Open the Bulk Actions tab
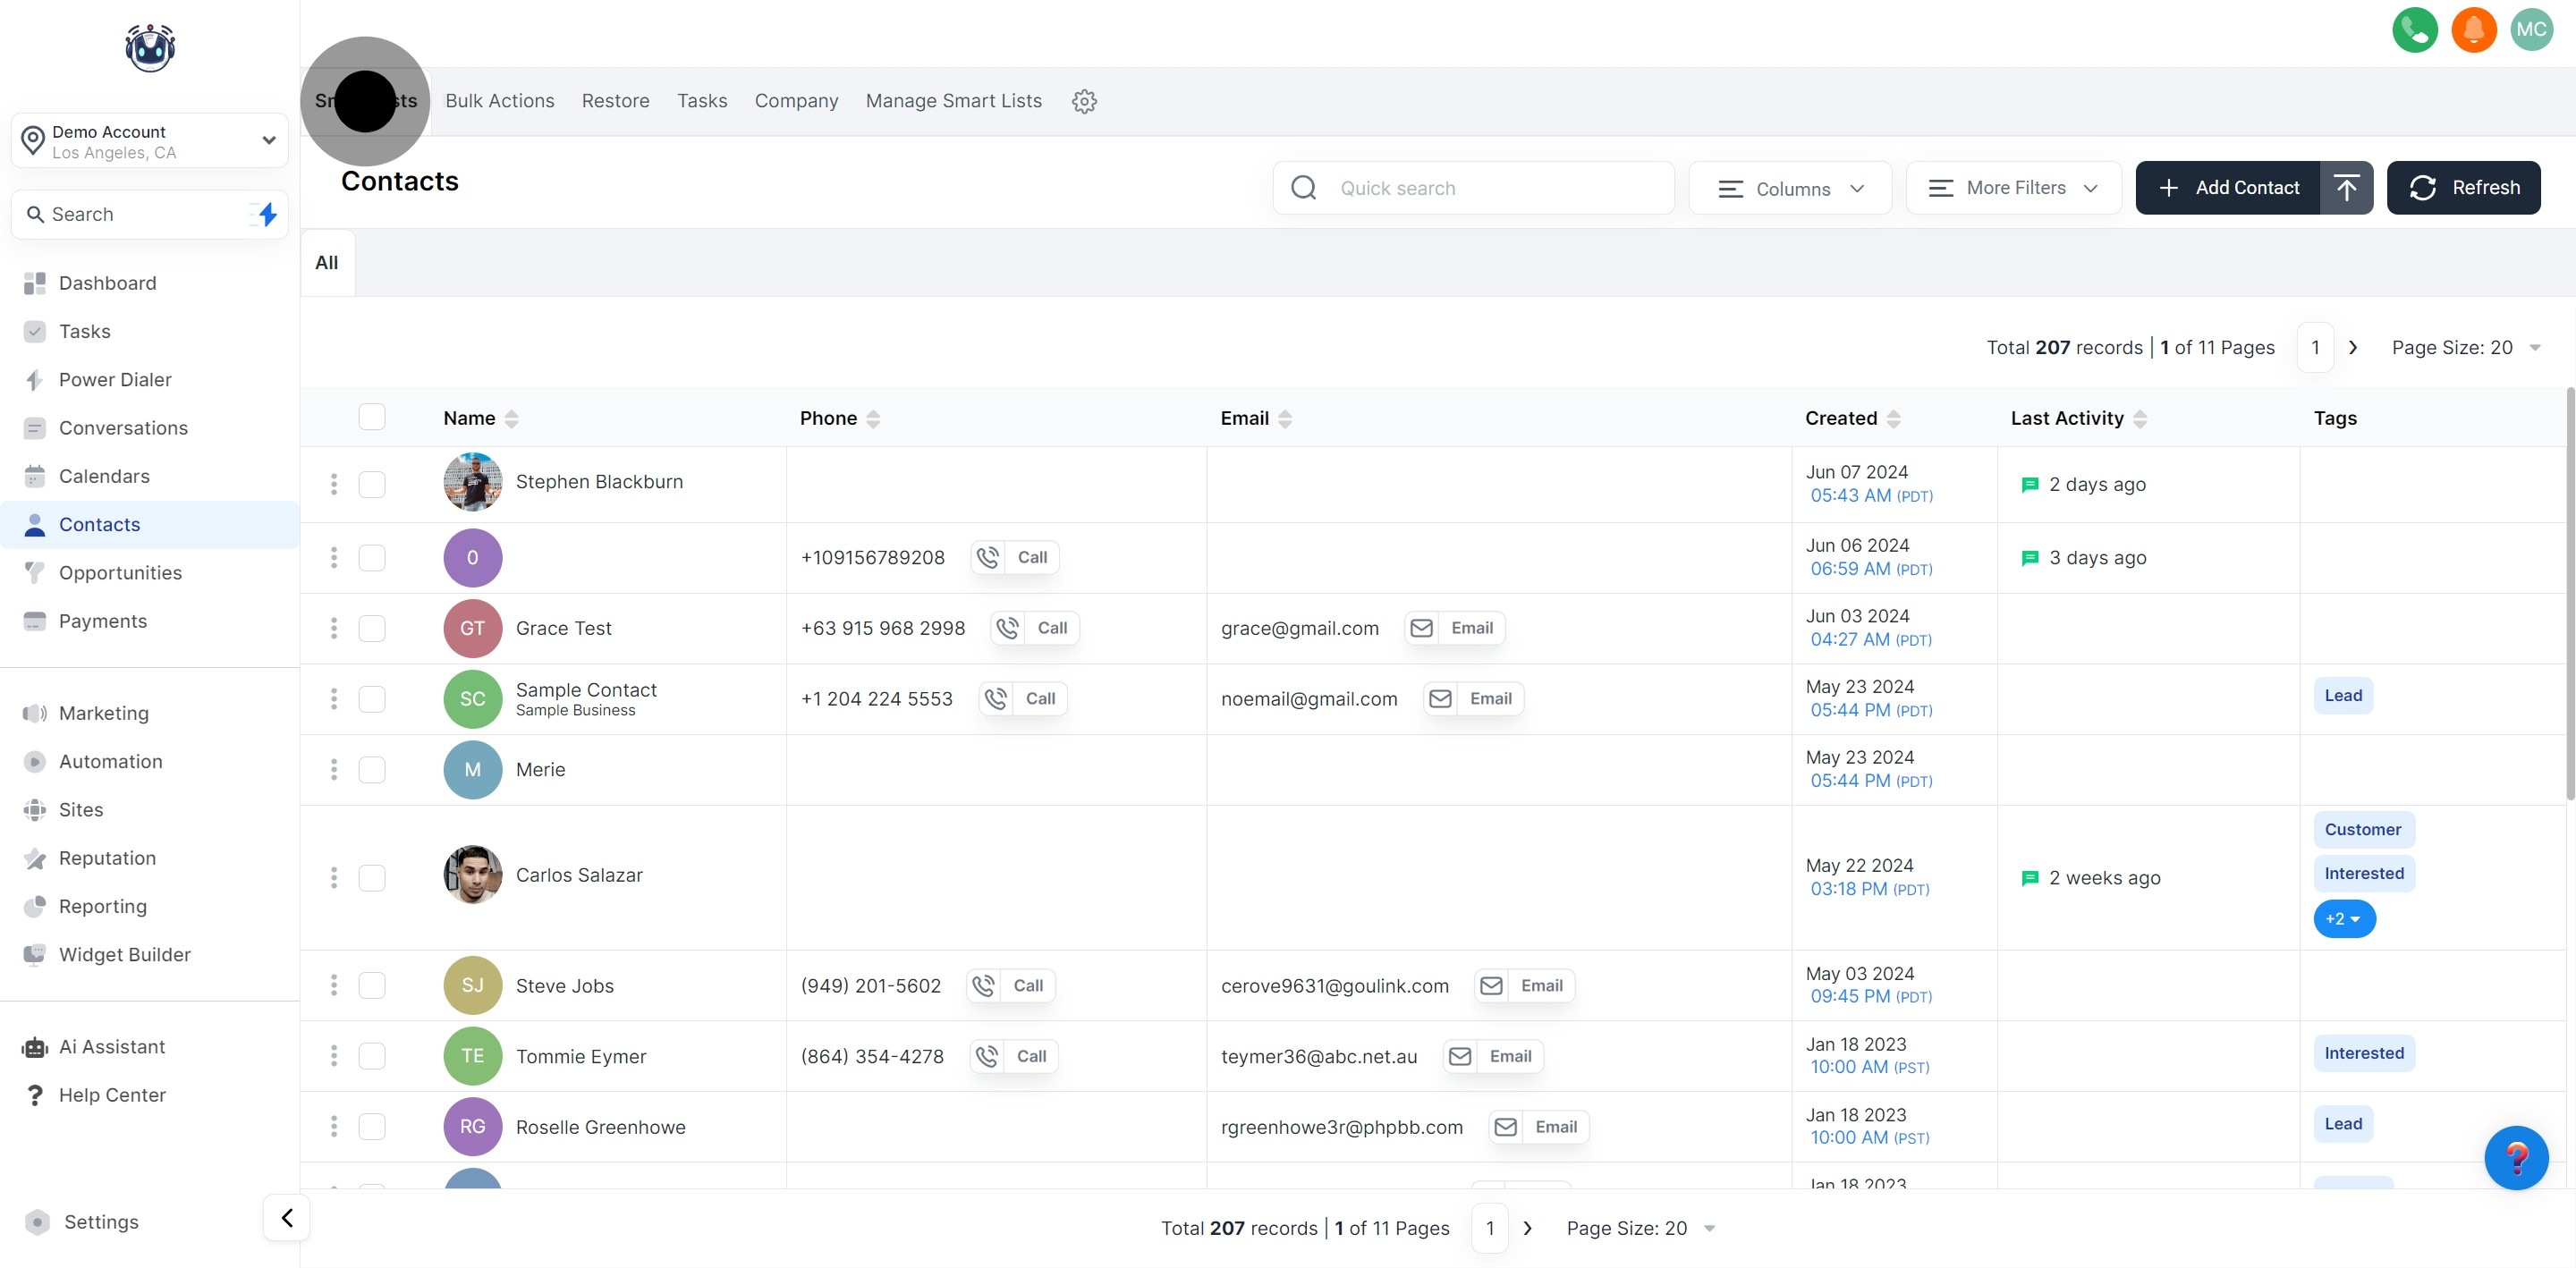The width and height of the screenshot is (2576, 1268). tap(499, 101)
